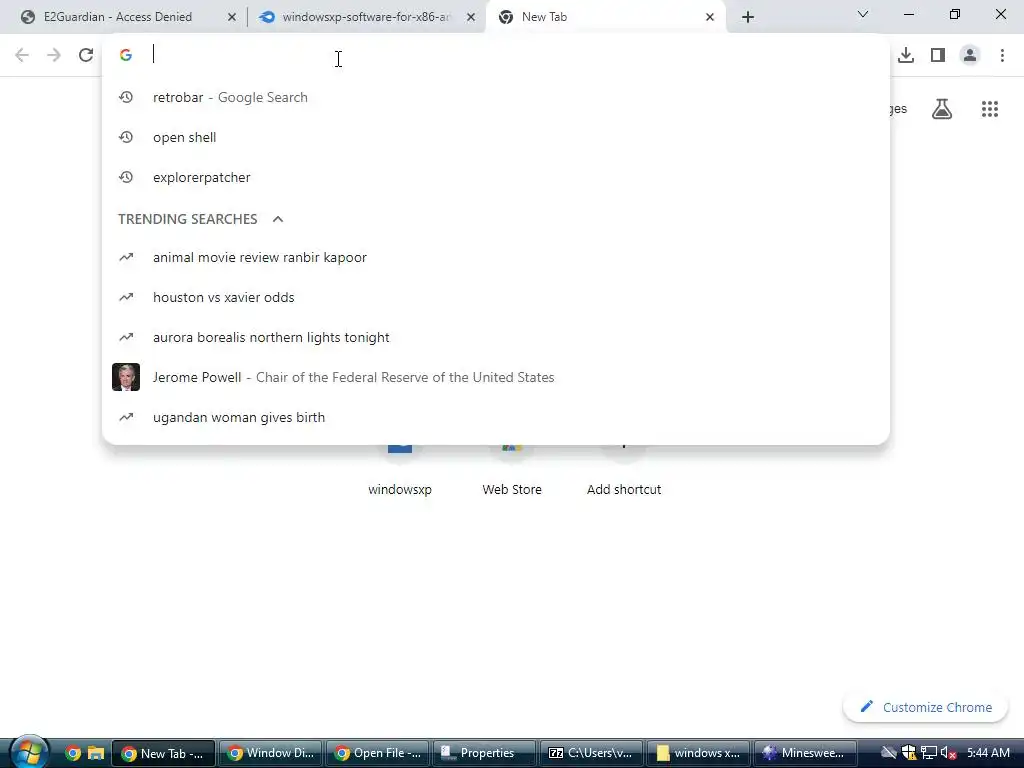Choose the explorerpatcher suggestion

tap(496, 177)
